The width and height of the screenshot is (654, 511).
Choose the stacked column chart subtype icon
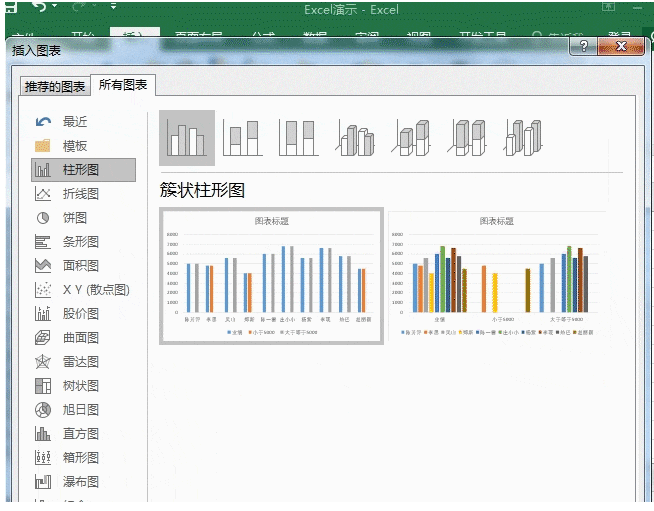click(243, 138)
